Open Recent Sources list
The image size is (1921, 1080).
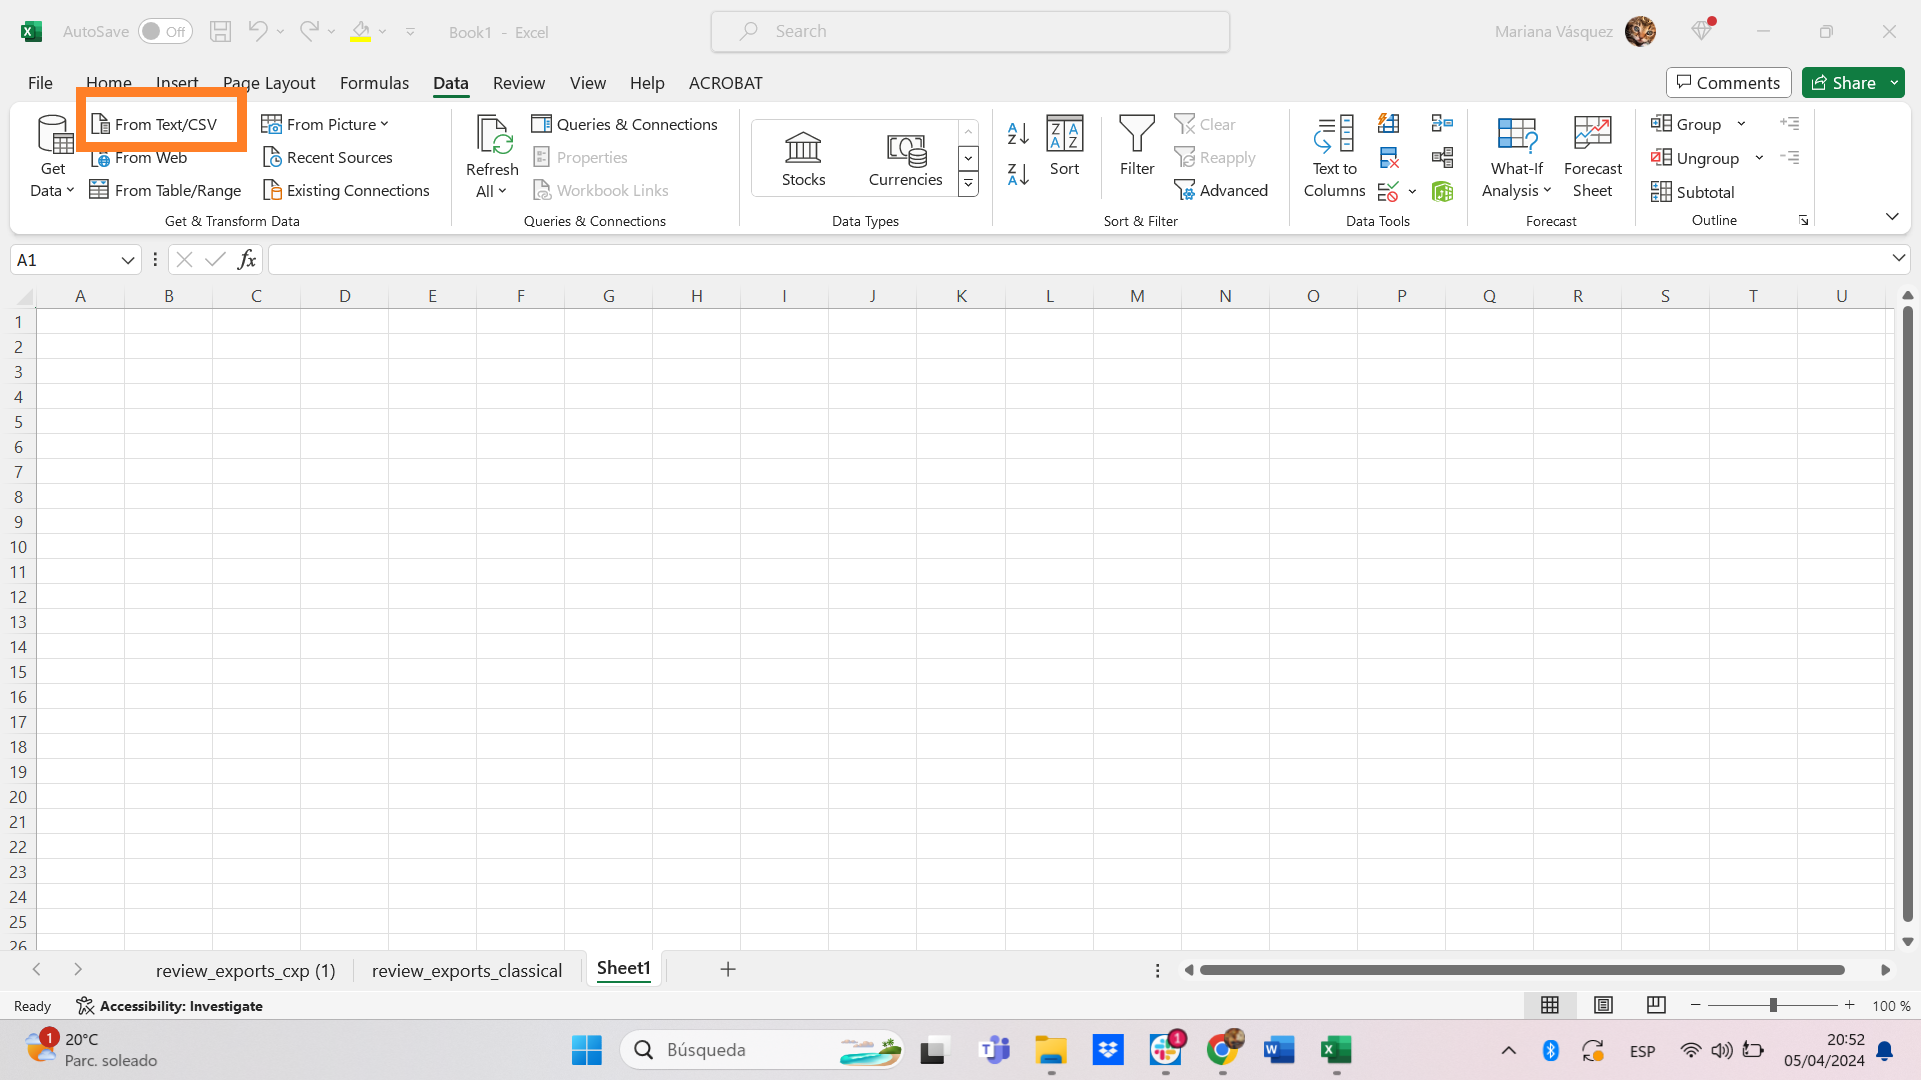tap(328, 158)
